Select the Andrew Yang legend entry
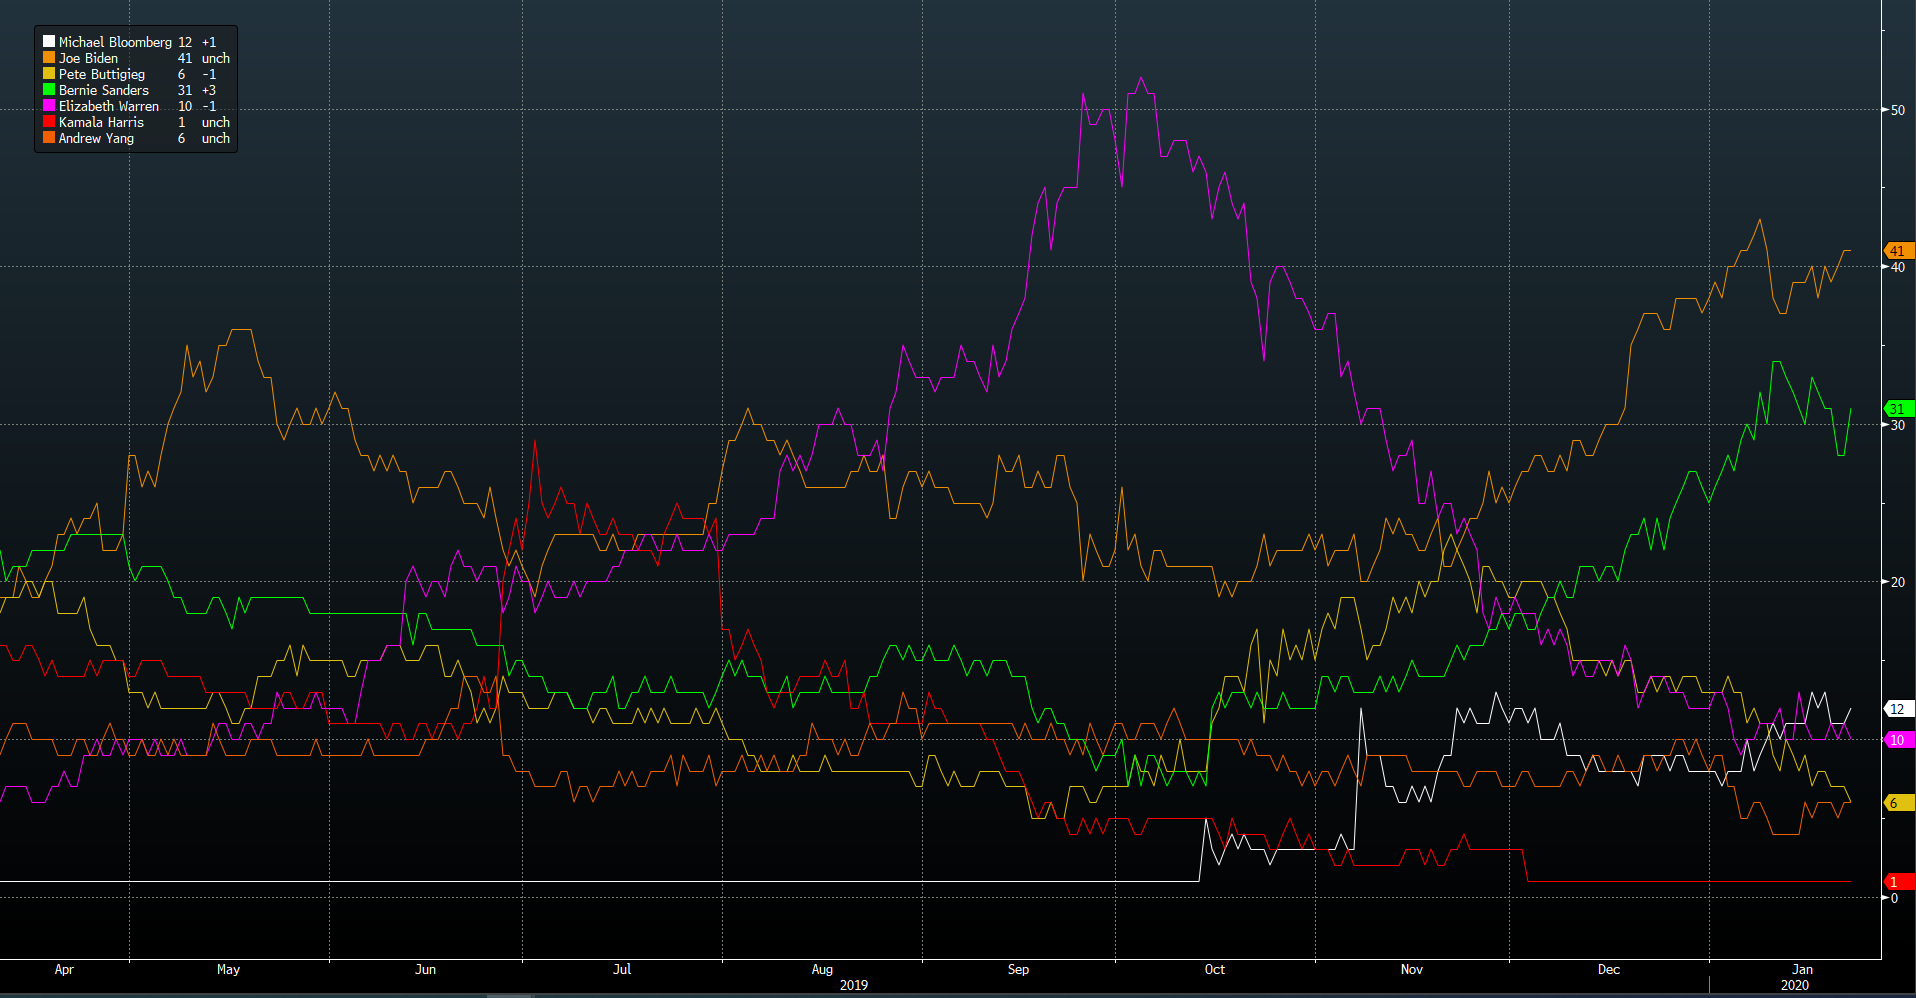This screenshot has width=1916, height=998. point(96,138)
